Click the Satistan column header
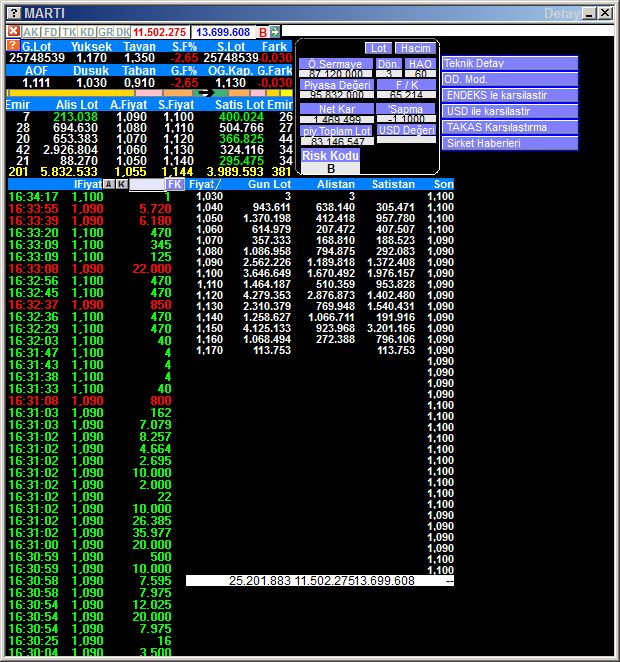 tap(393, 184)
